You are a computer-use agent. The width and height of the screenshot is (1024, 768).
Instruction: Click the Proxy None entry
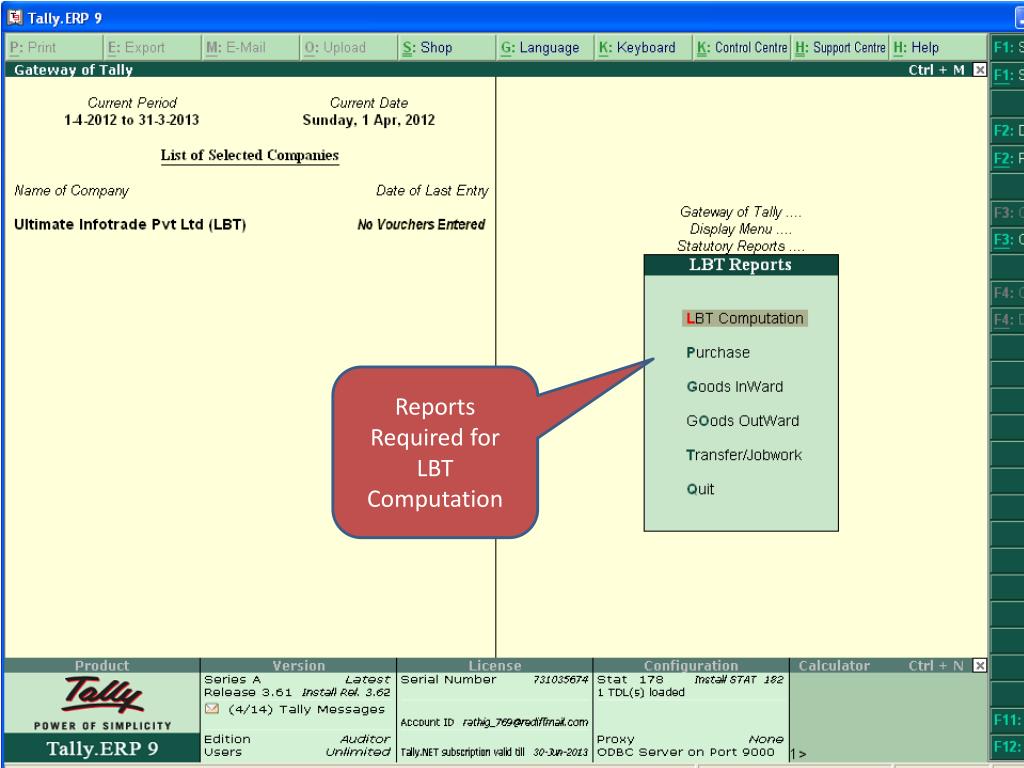click(690, 739)
